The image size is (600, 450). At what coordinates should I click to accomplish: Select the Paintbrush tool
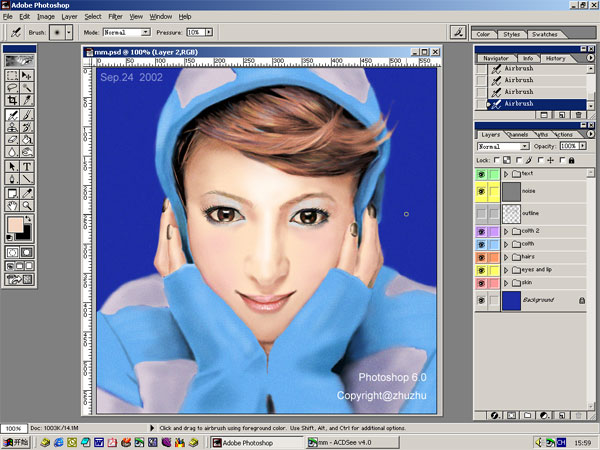(26, 115)
